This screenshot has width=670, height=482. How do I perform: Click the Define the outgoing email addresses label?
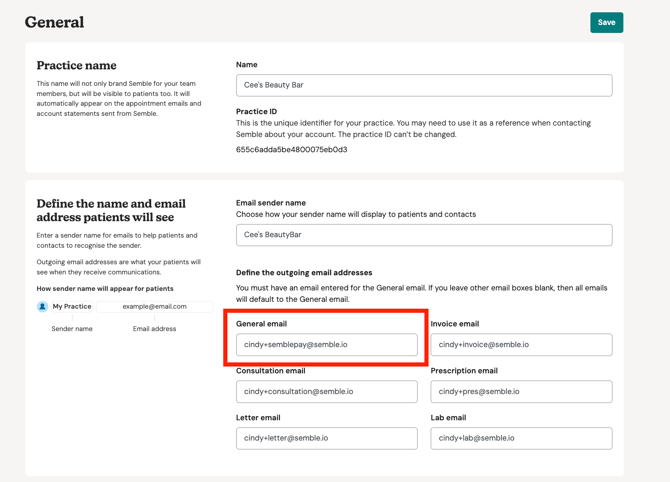click(304, 273)
